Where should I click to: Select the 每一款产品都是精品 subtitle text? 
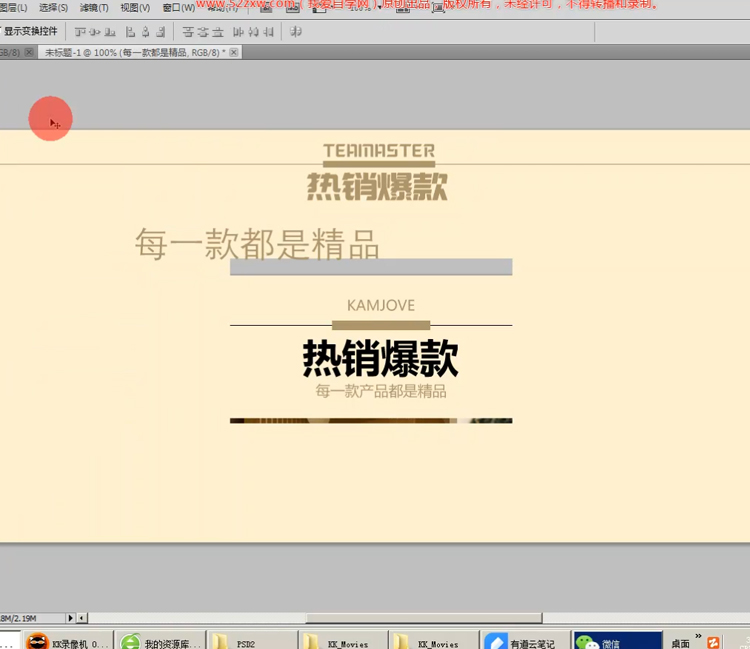[x=381, y=391]
